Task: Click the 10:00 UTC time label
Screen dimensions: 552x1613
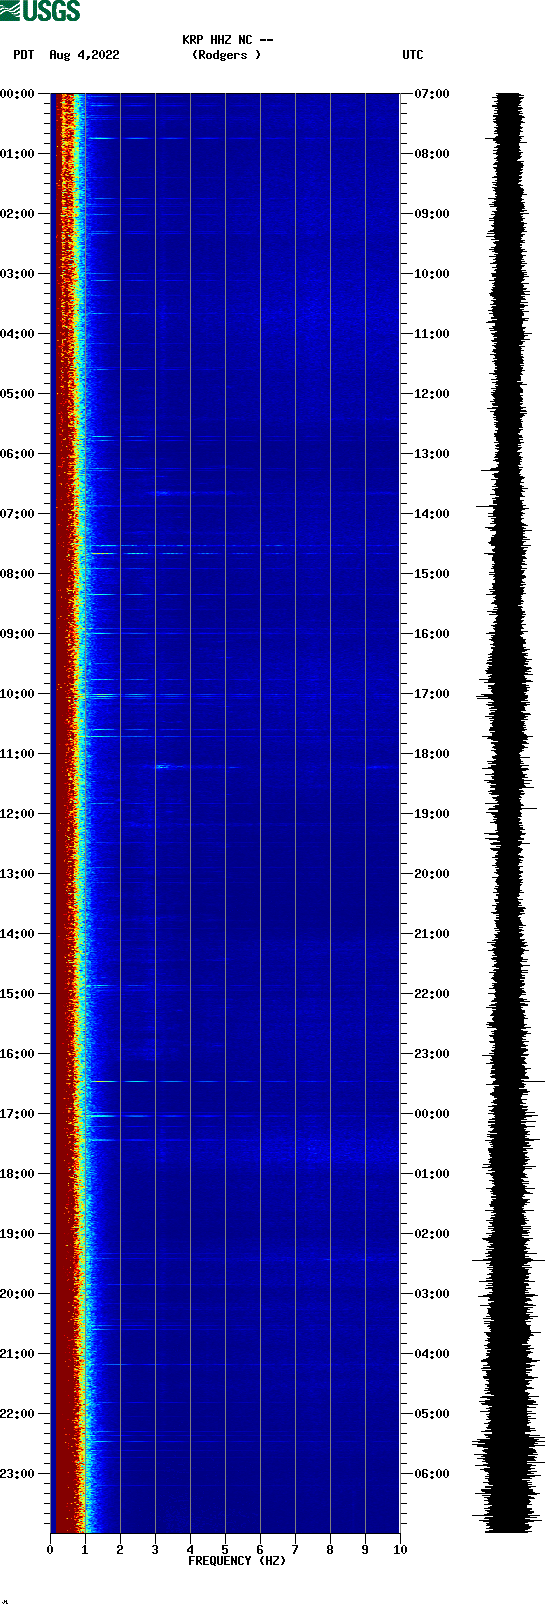Action: coord(432,274)
